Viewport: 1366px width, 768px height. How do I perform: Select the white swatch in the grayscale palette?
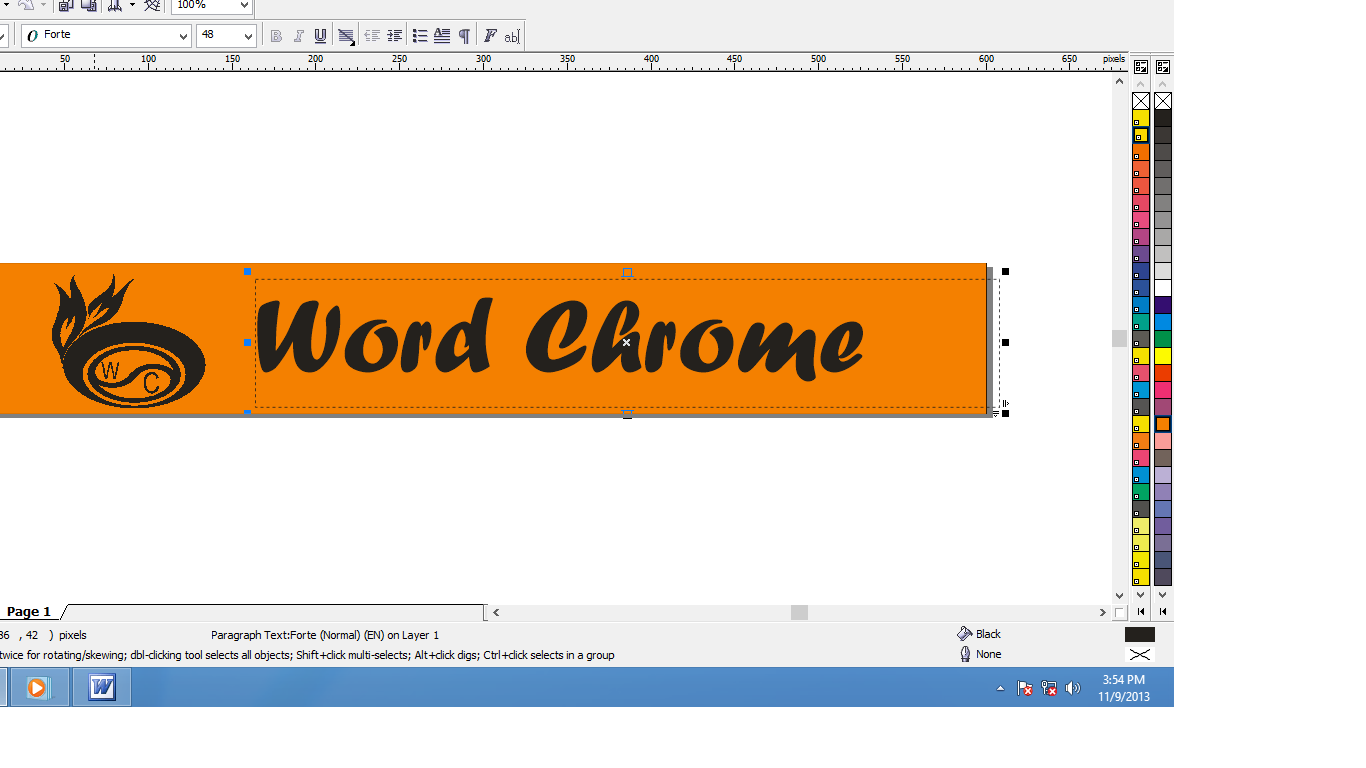(x=1163, y=288)
